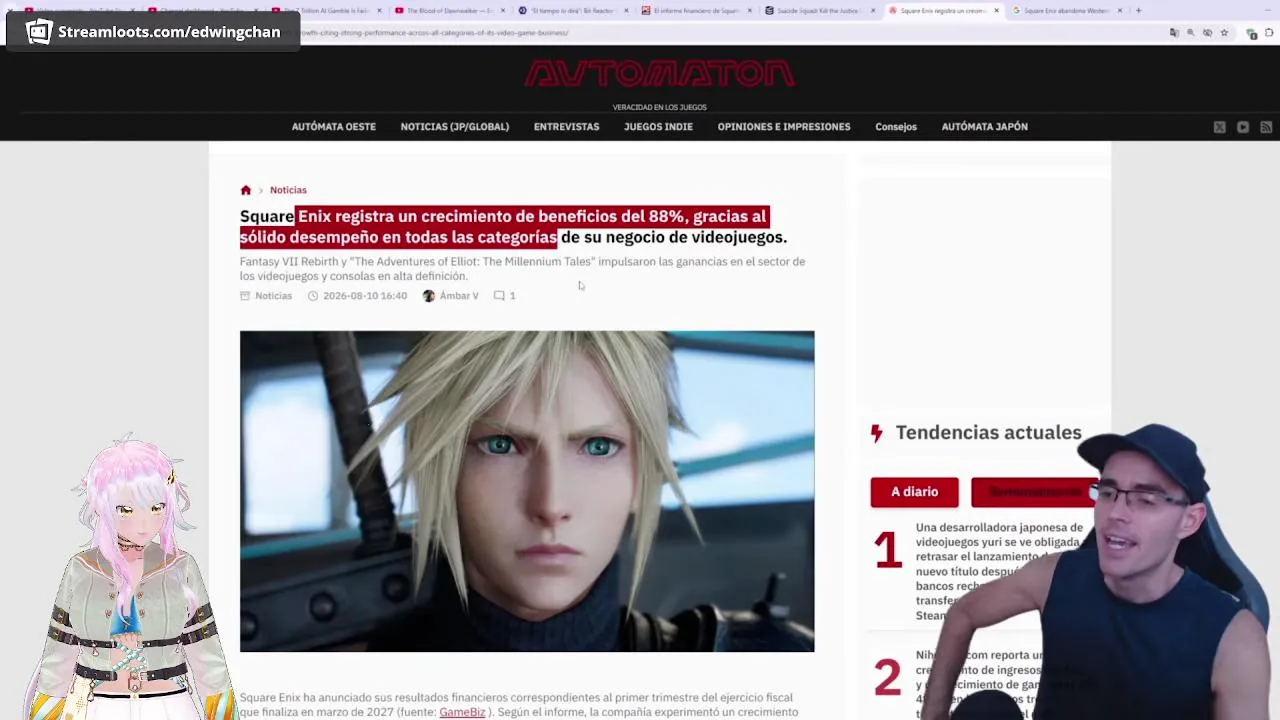Viewport: 1280px width, 720px height.
Task: Open trending article number 1
Action: [1000, 570]
